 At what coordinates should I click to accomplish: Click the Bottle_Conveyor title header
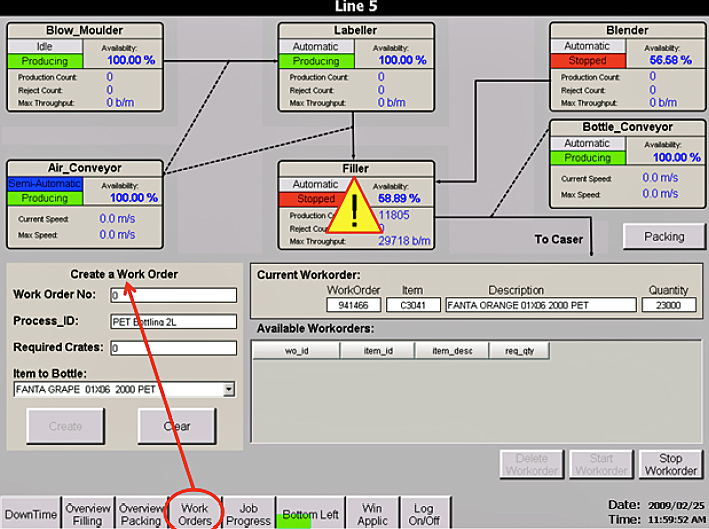tap(628, 127)
